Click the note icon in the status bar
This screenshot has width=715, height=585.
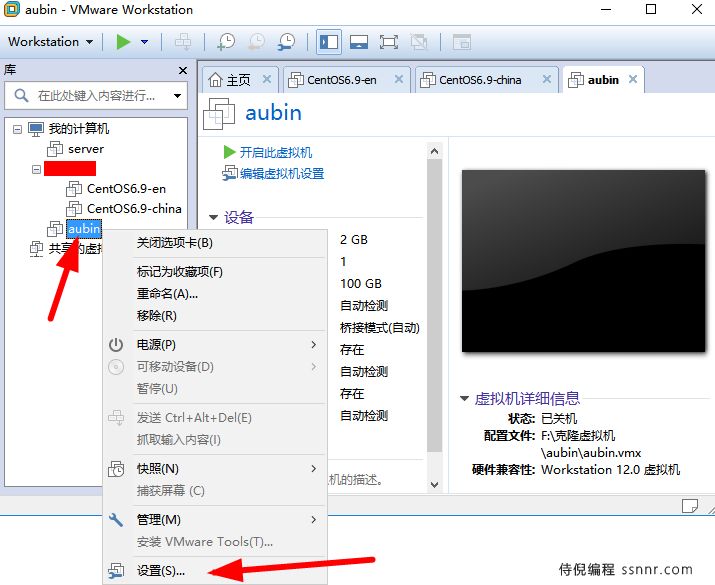click(x=689, y=506)
